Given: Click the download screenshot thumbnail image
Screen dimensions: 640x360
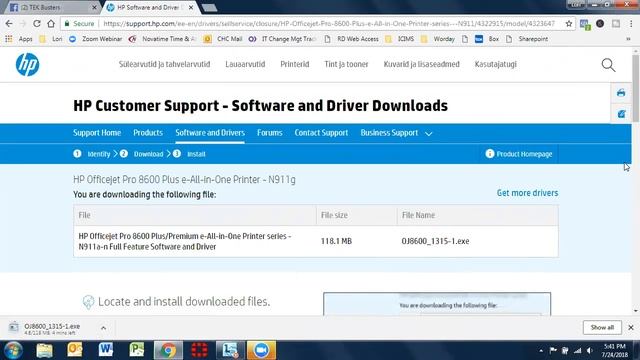Looking at the screenshot, I should (437, 304).
